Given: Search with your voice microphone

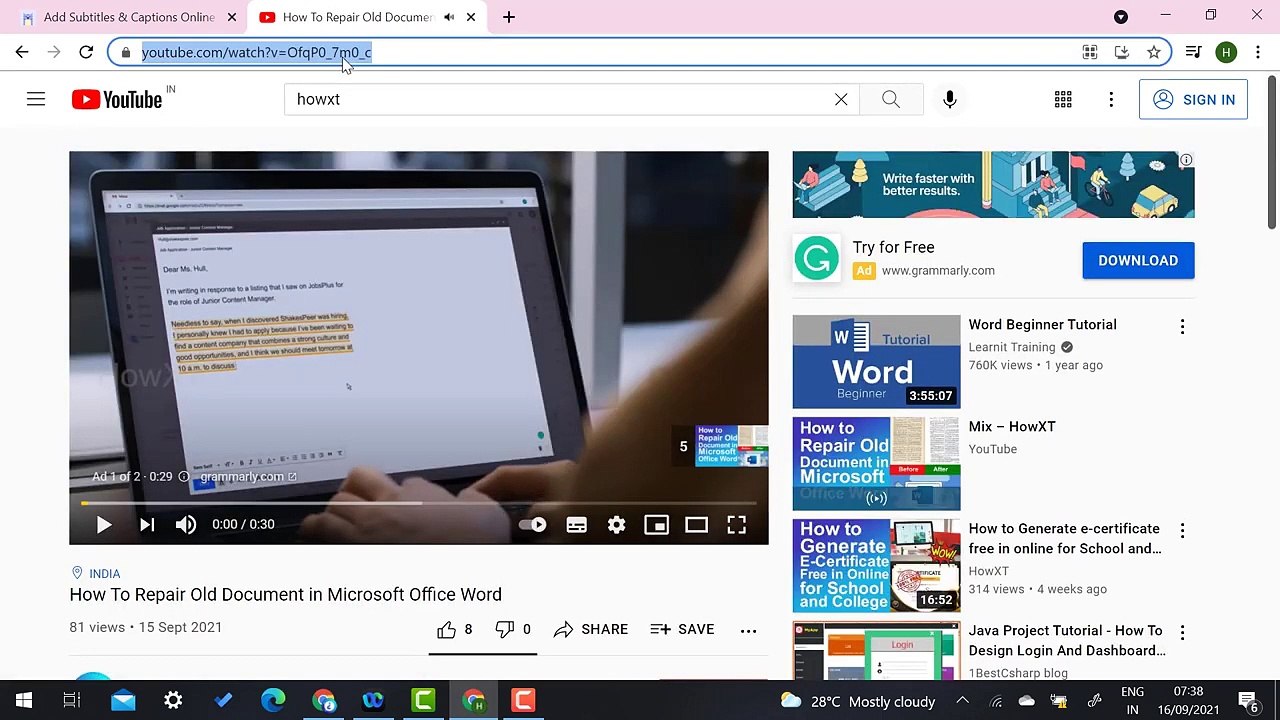Looking at the screenshot, I should [x=950, y=99].
